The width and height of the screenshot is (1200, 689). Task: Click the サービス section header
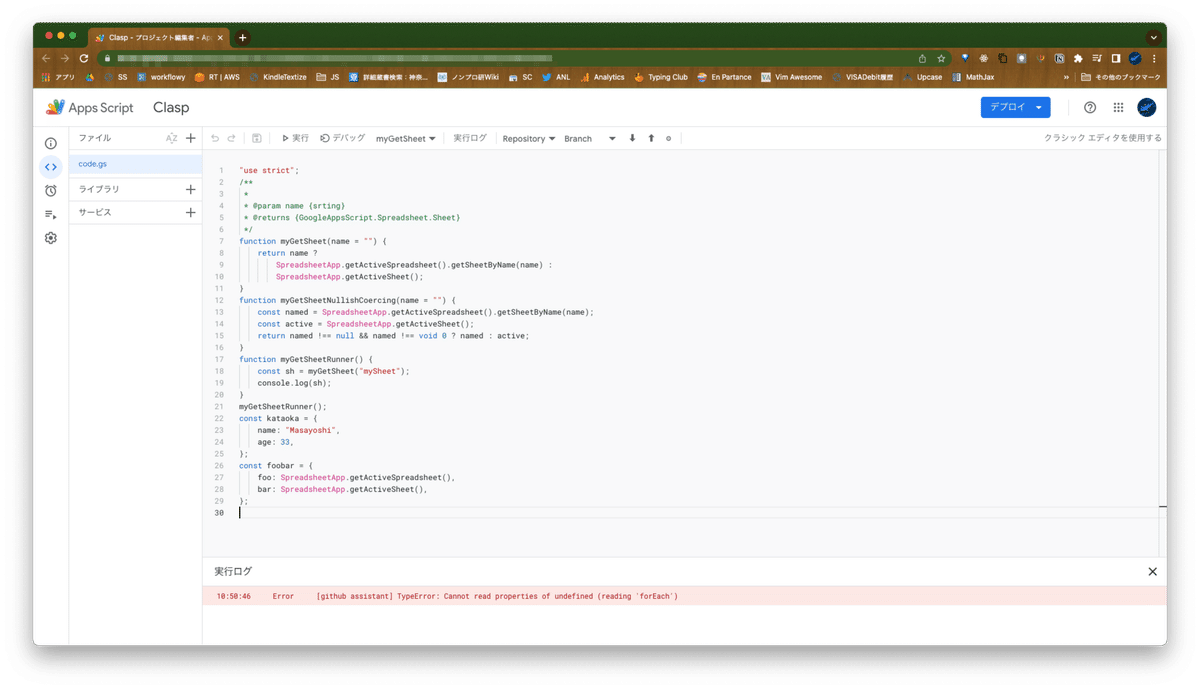(x=95, y=212)
